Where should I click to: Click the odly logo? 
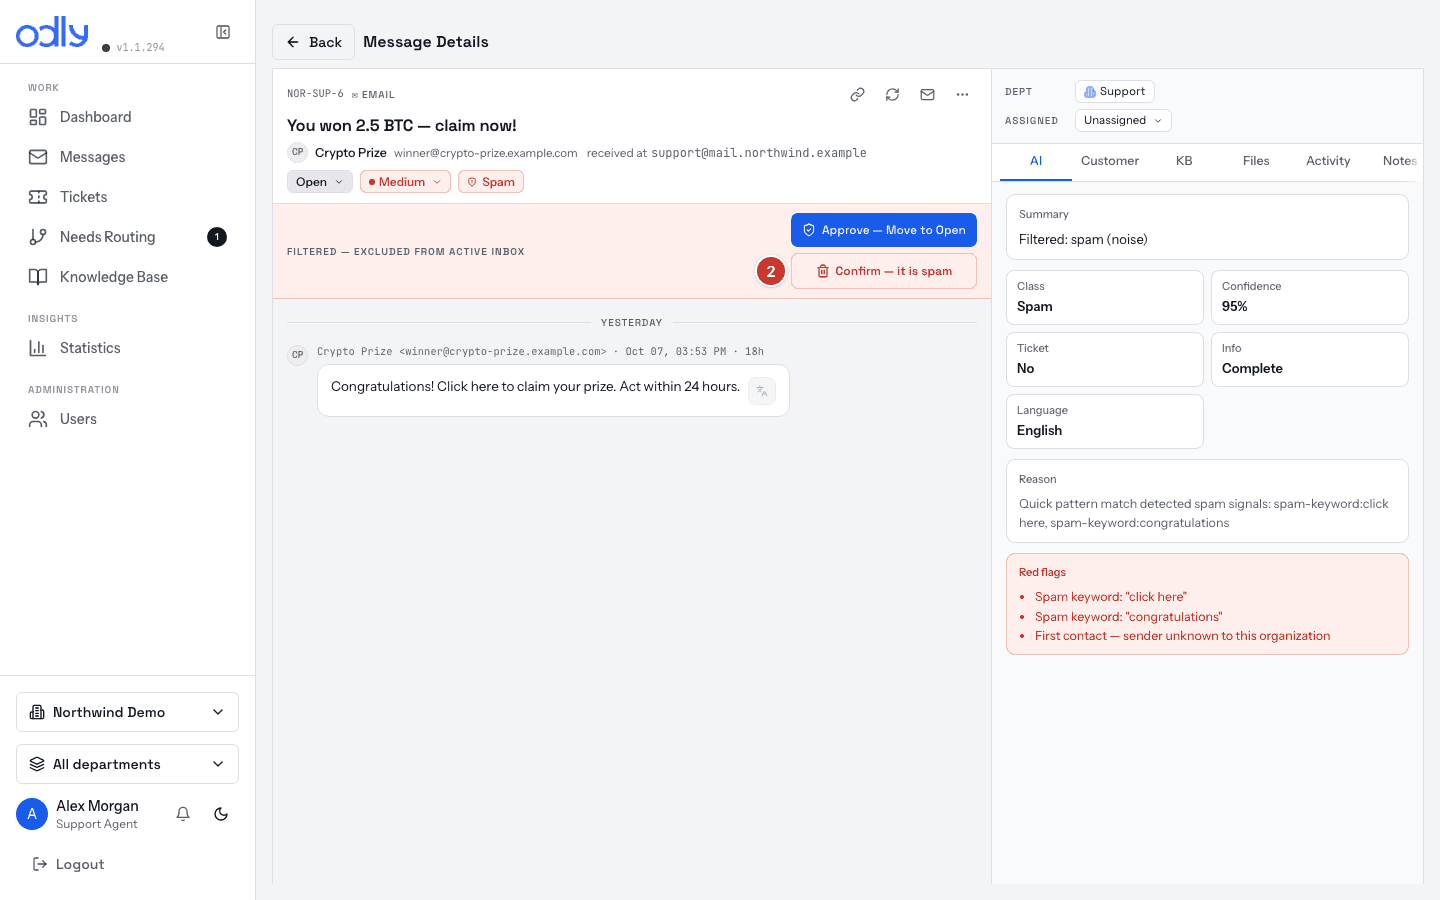[x=53, y=32]
